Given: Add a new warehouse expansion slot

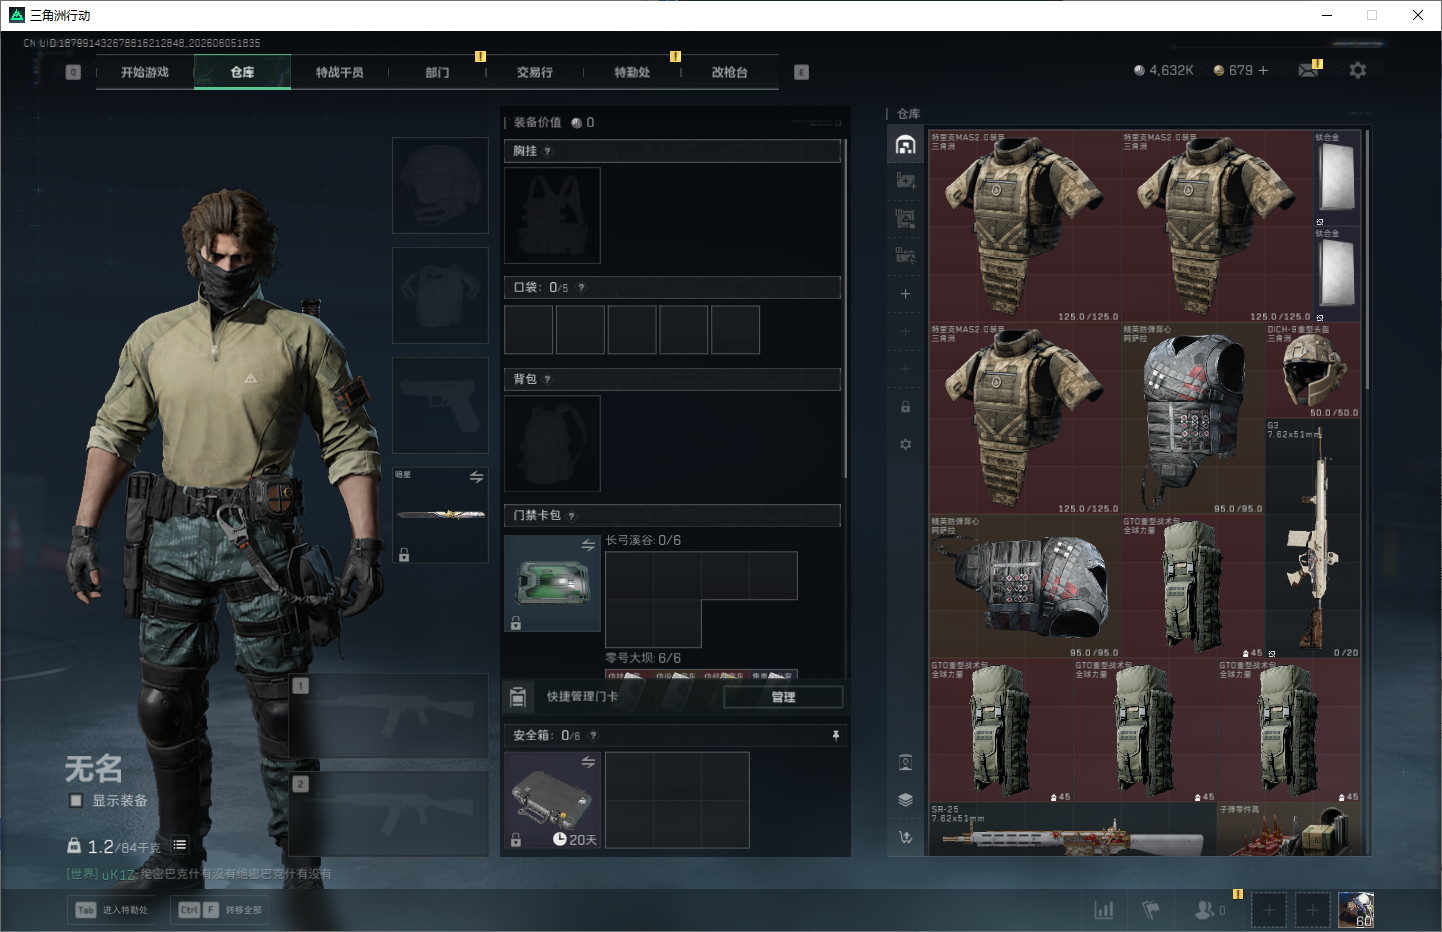Looking at the screenshot, I should (905, 294).
